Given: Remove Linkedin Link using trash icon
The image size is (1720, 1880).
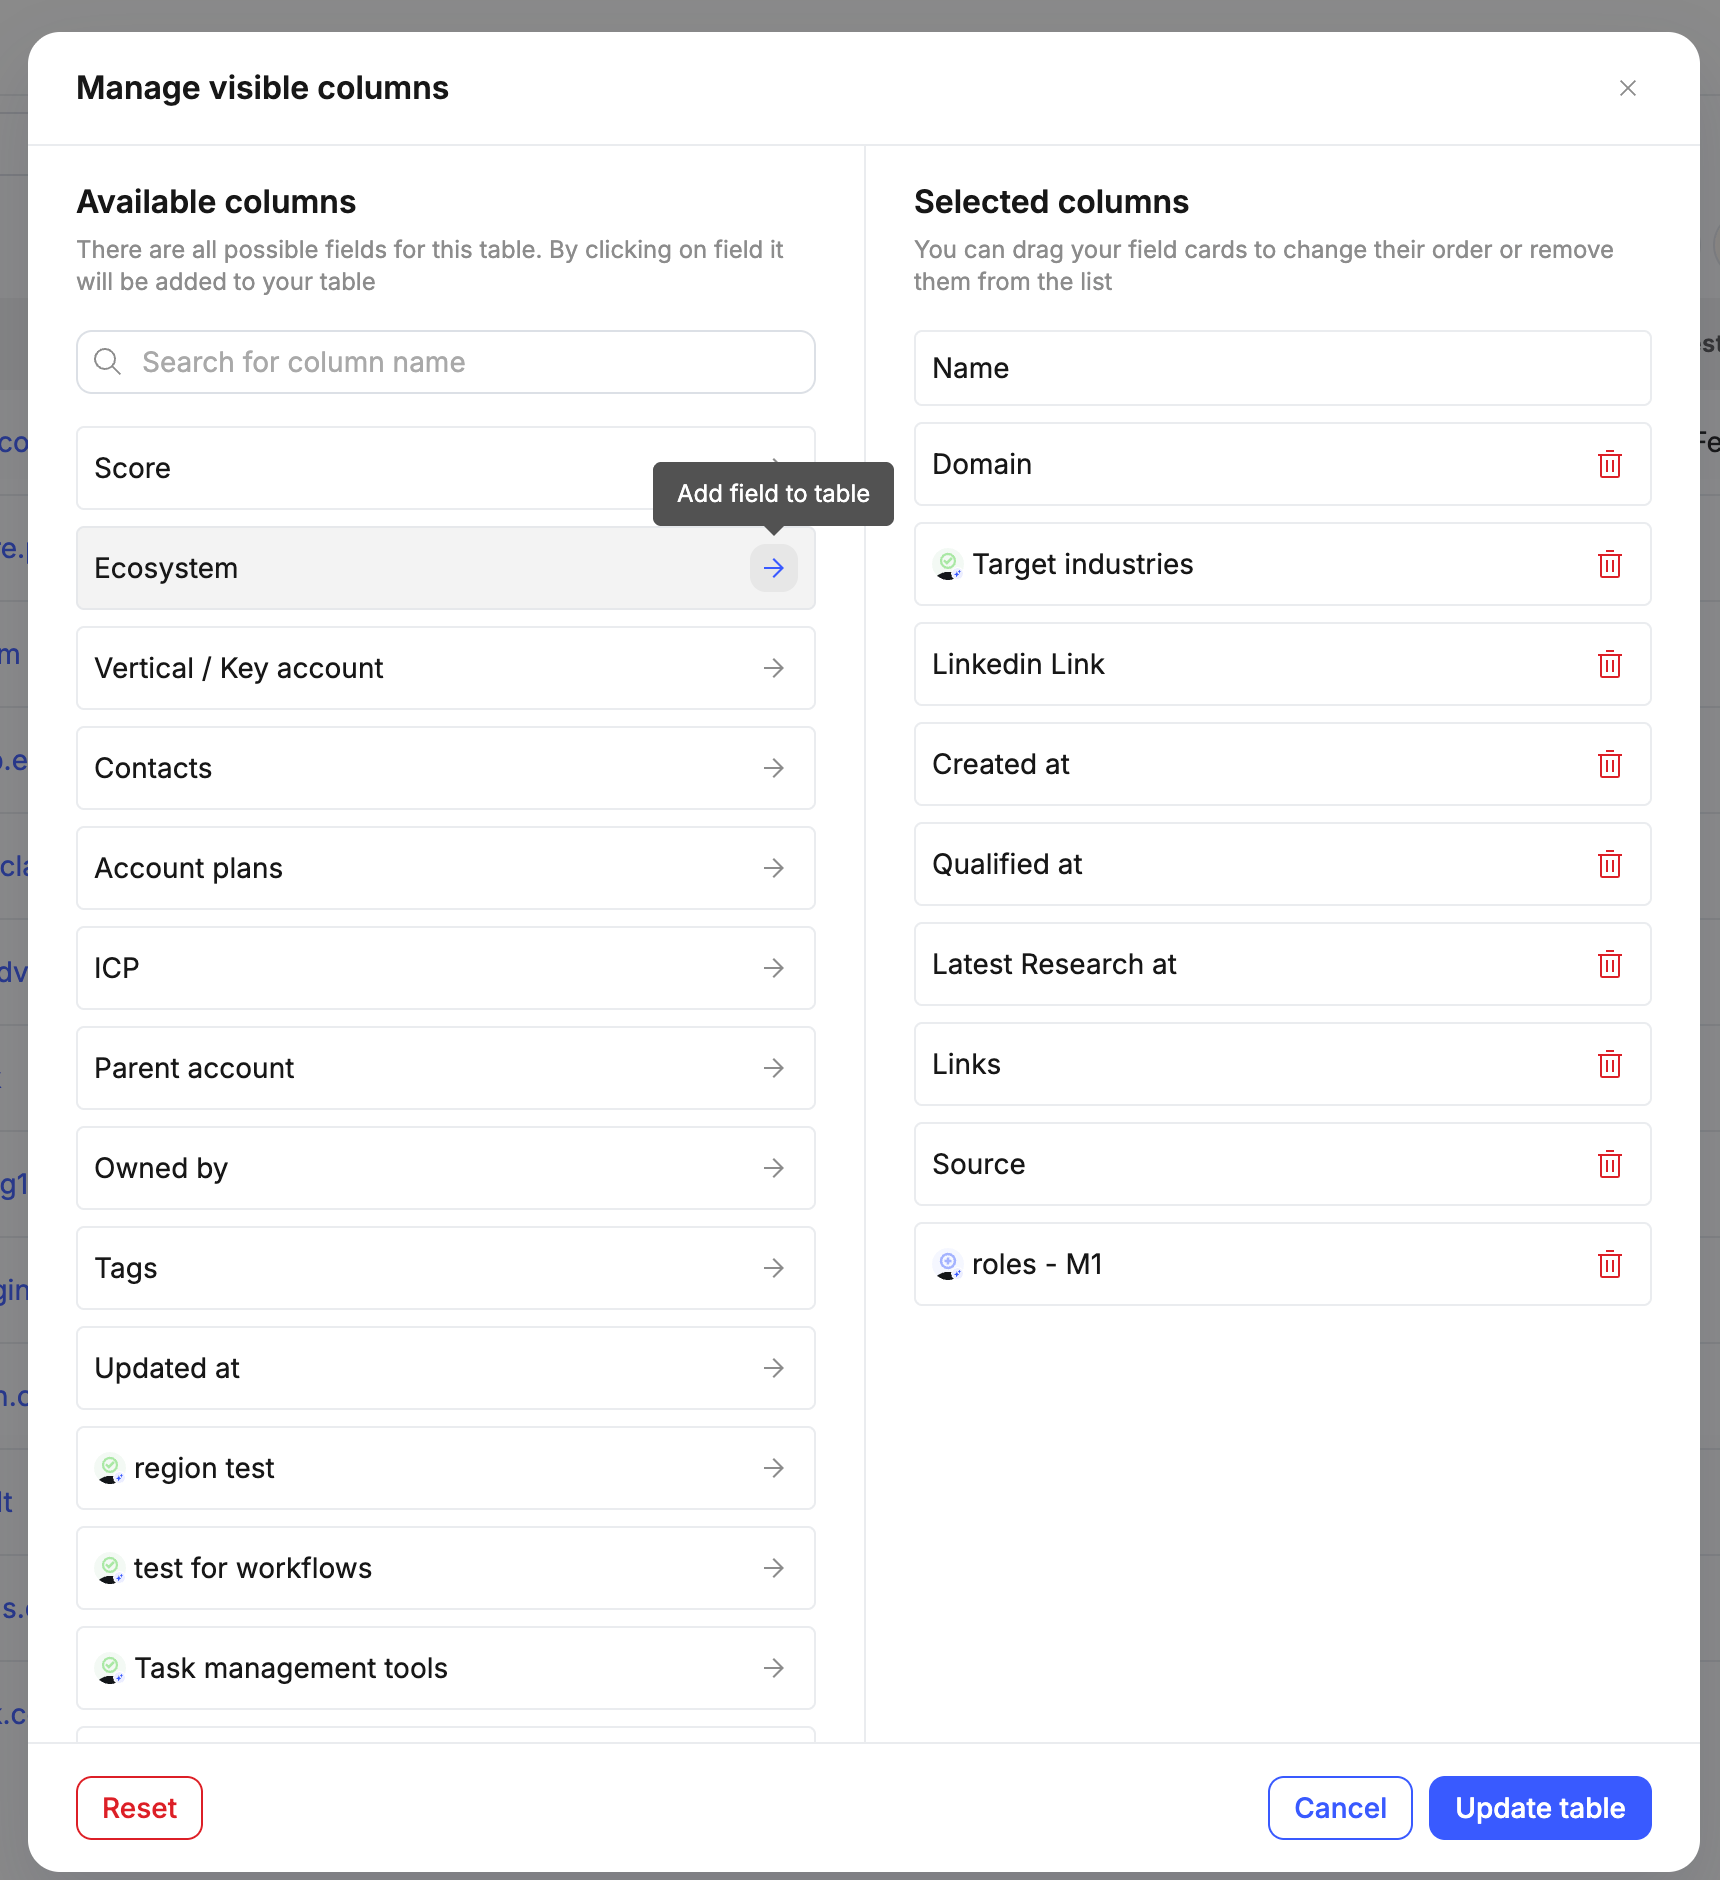Looking at the screenshot, I should pos(1609,664).
